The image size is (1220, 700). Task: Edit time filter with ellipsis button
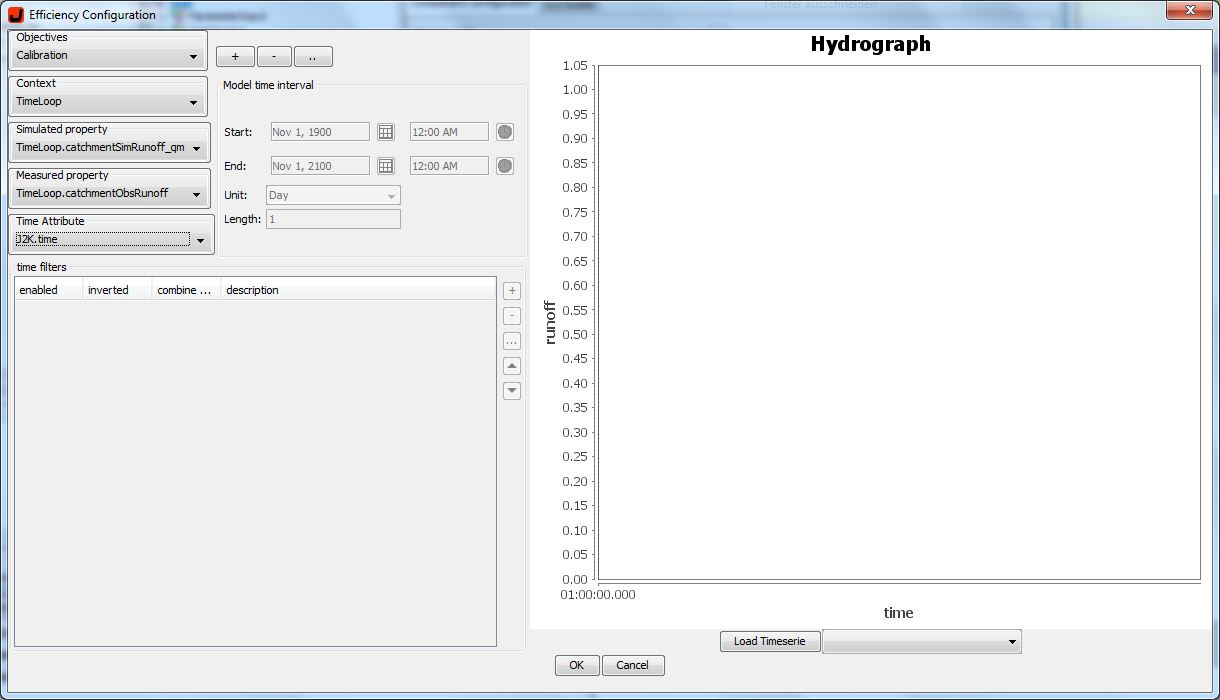(512, 341)
